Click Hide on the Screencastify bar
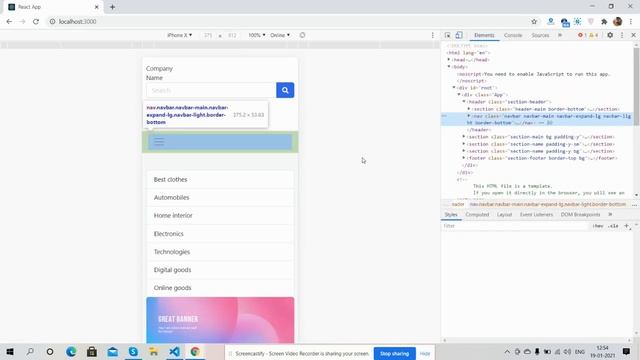This screenshot has width=640, height=360. (425, 353)
